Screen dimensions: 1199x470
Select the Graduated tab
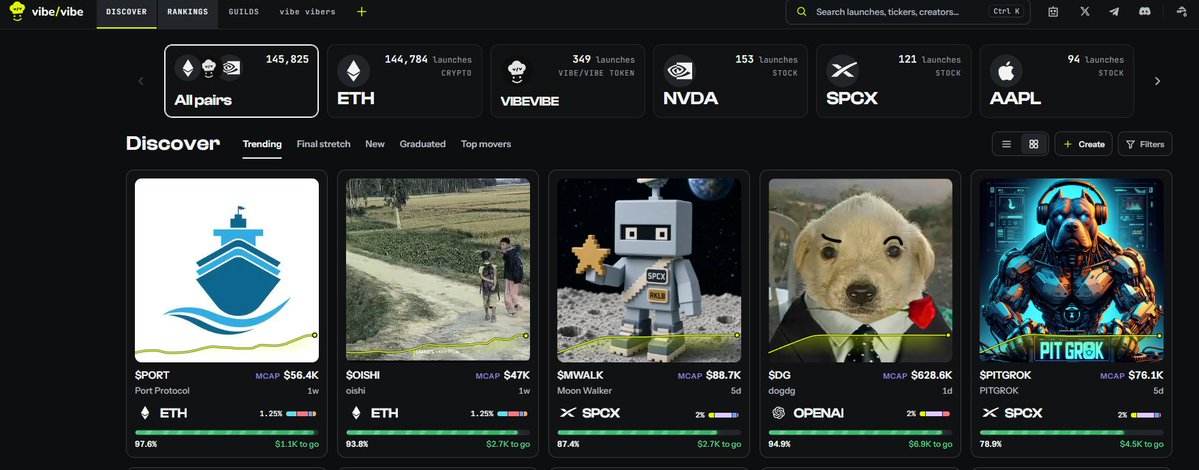422,144
